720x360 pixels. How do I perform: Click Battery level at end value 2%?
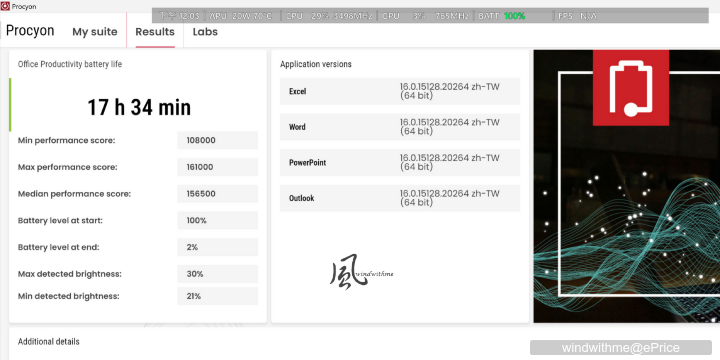click(218, 247)
